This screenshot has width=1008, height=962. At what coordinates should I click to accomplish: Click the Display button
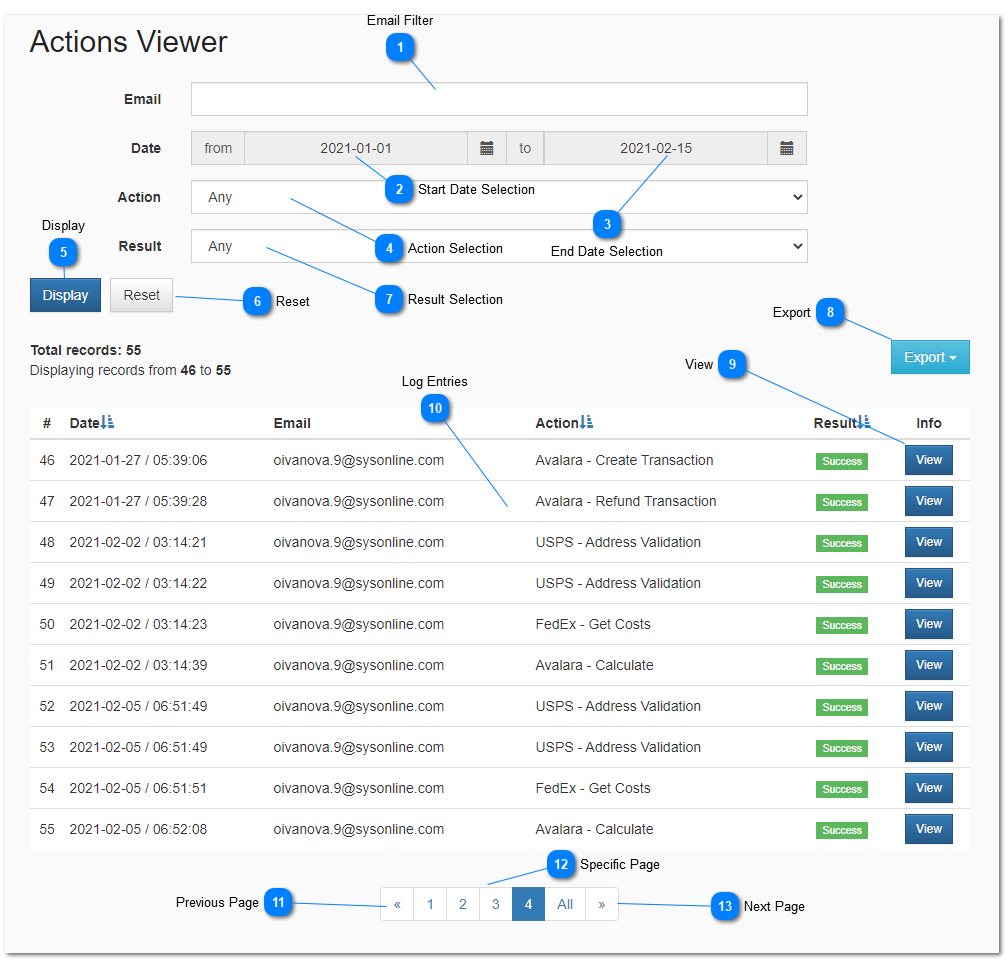click(x=65, y=295)
